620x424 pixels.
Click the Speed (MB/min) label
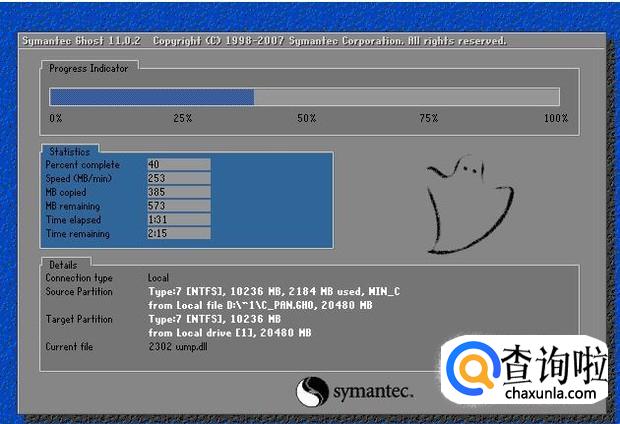pos(78,178)
